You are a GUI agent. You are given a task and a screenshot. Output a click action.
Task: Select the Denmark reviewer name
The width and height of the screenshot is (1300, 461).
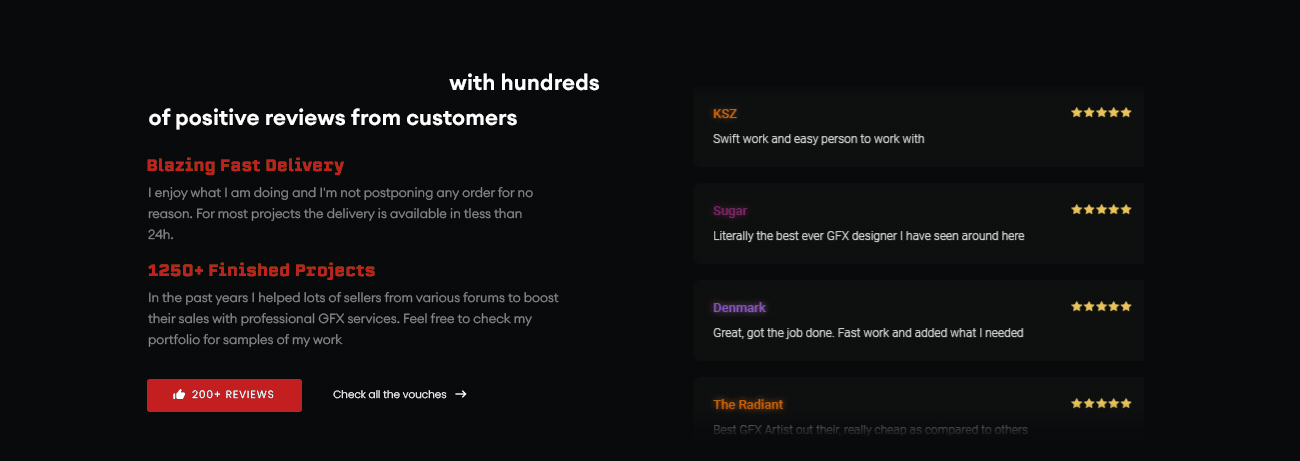740,308
